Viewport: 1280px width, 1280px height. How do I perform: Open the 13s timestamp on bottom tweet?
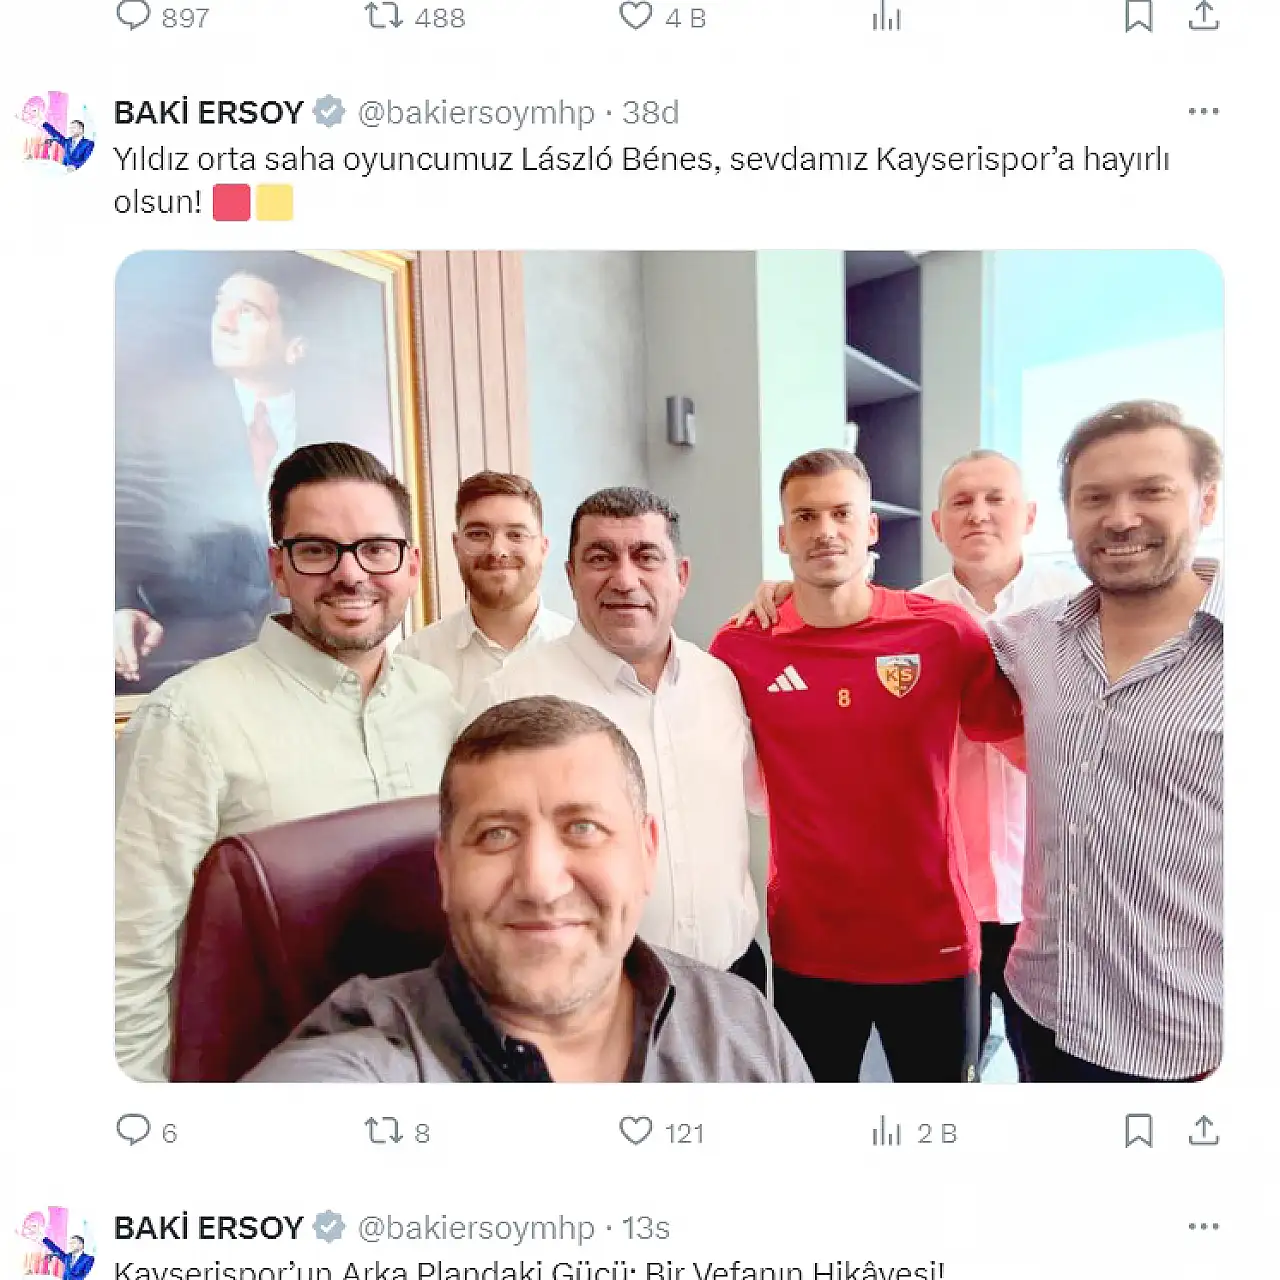(646, 1227)
